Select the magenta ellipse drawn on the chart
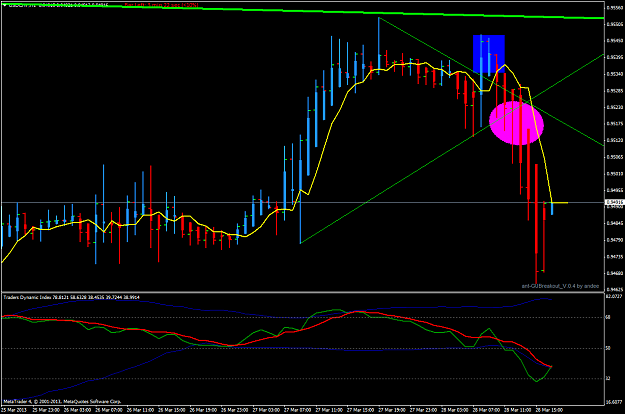625x414 pixels. point(517,123)
